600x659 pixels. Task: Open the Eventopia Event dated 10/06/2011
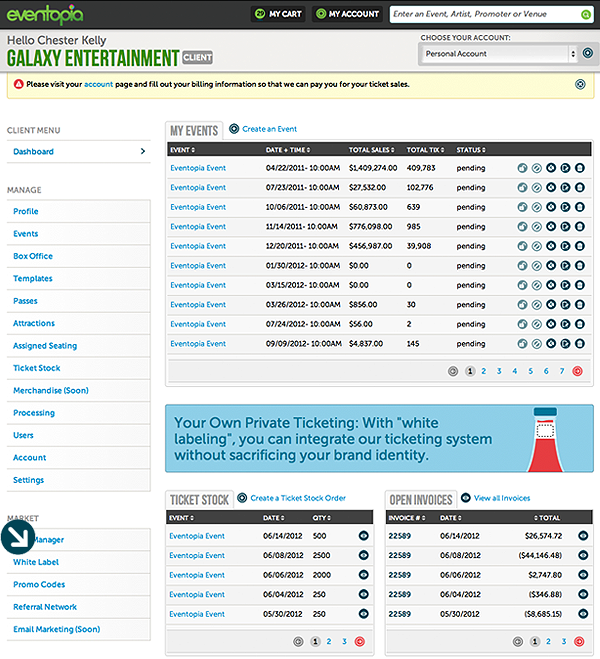click(198, 207)
